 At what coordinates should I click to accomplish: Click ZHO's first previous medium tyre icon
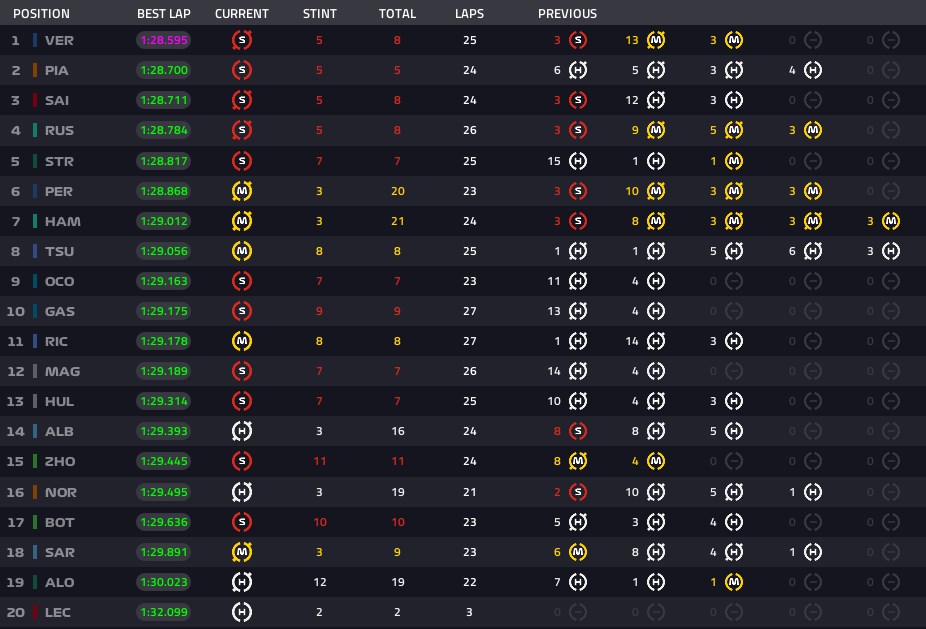pos(578,461)
